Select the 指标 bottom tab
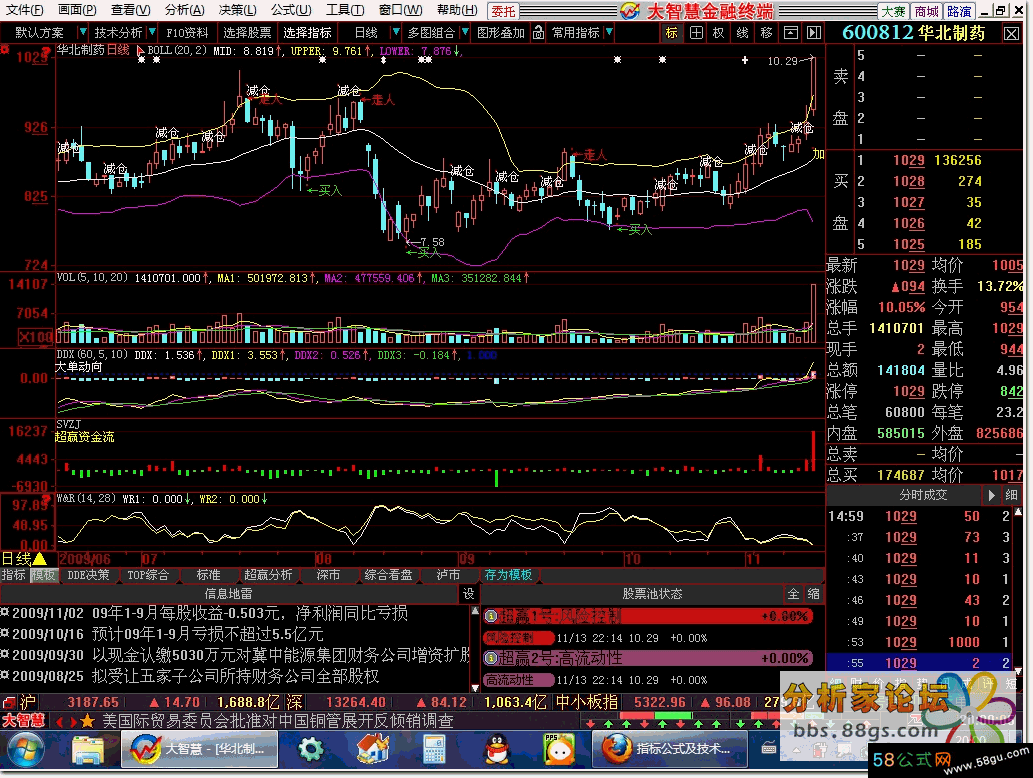Screen dimensions: 1033x778 (13, 574)
